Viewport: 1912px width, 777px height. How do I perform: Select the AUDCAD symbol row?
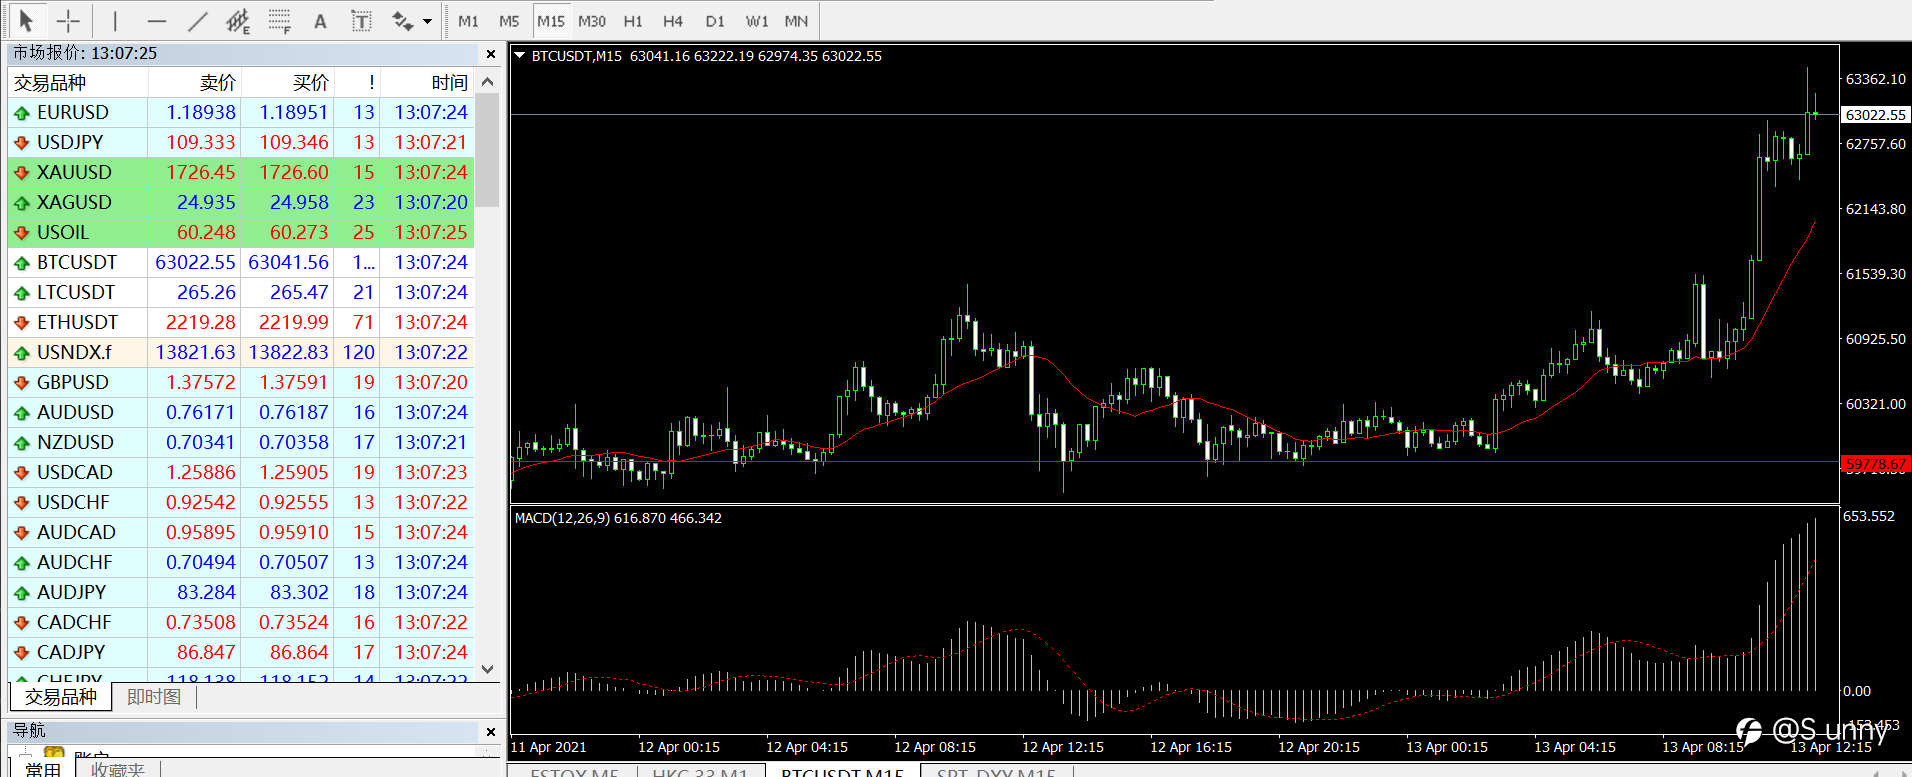click(x=241, y=533)
